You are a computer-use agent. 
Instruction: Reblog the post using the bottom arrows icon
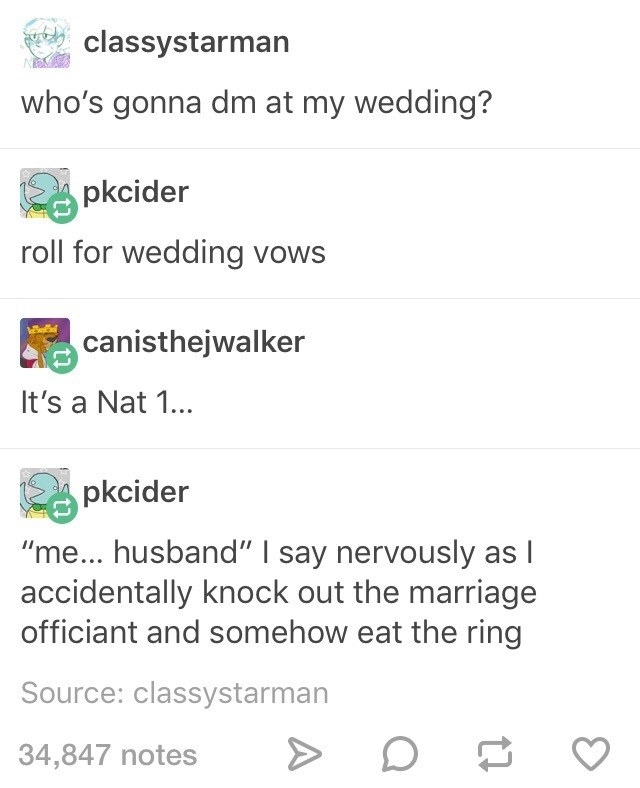pyautogui.click(x=495, y=754)
